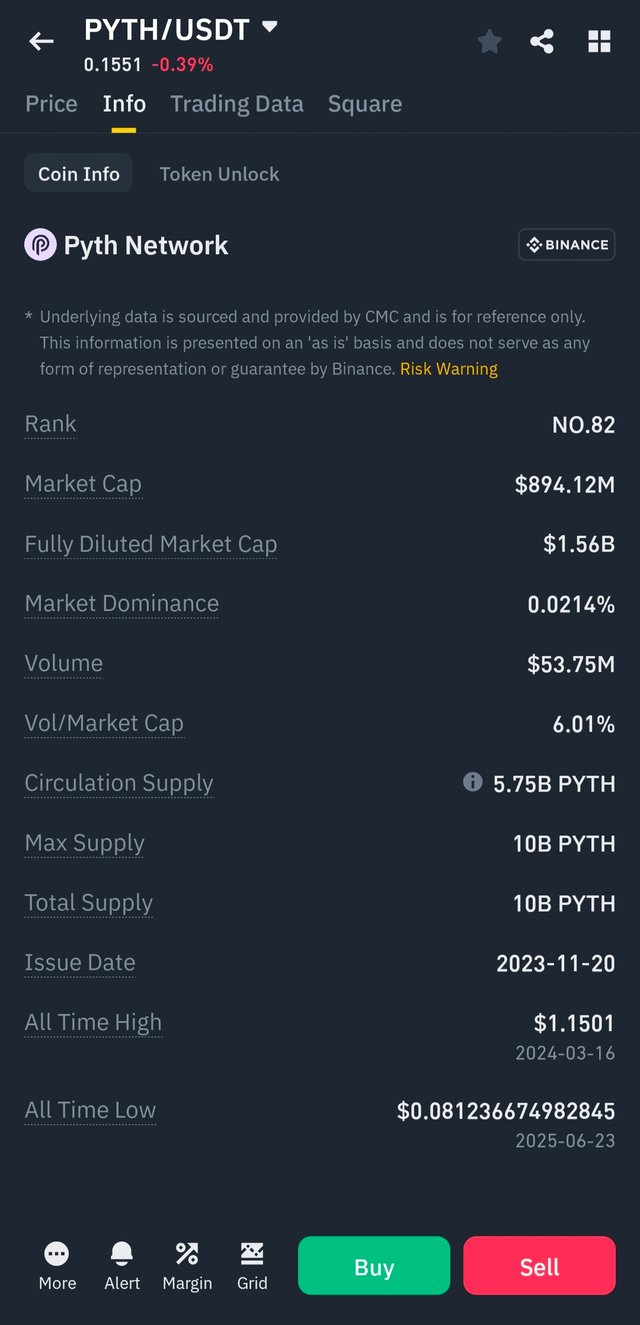Tap the share icon
Screen dimensions: 640x1325
pyautogui.click(x=542, y=41)
